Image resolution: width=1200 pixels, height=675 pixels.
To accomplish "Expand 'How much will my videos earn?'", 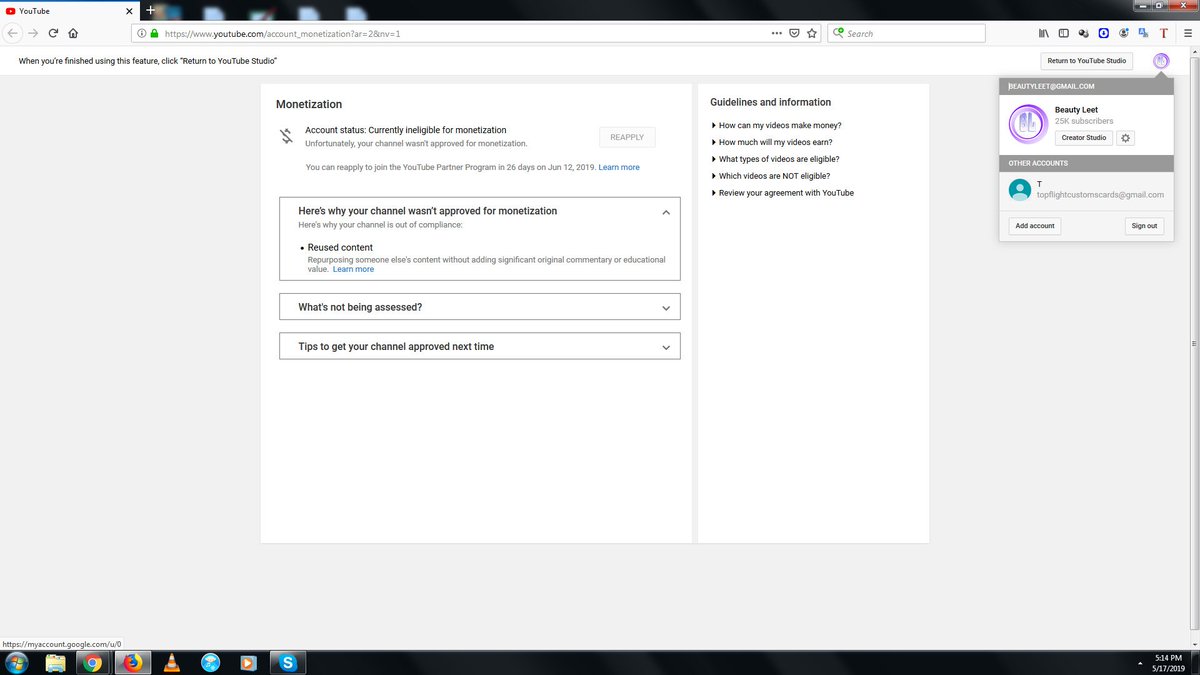I will point(772,142).
